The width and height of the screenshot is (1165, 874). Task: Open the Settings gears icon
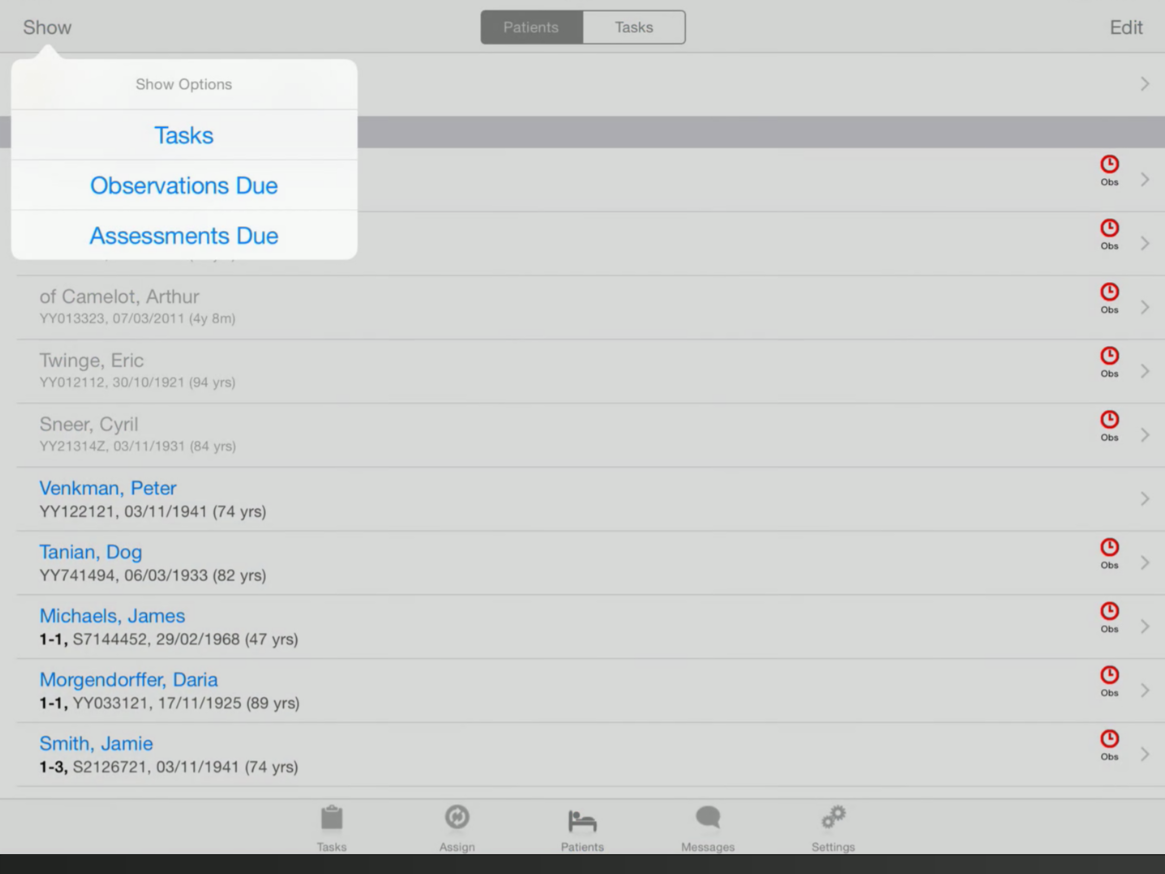833,819
